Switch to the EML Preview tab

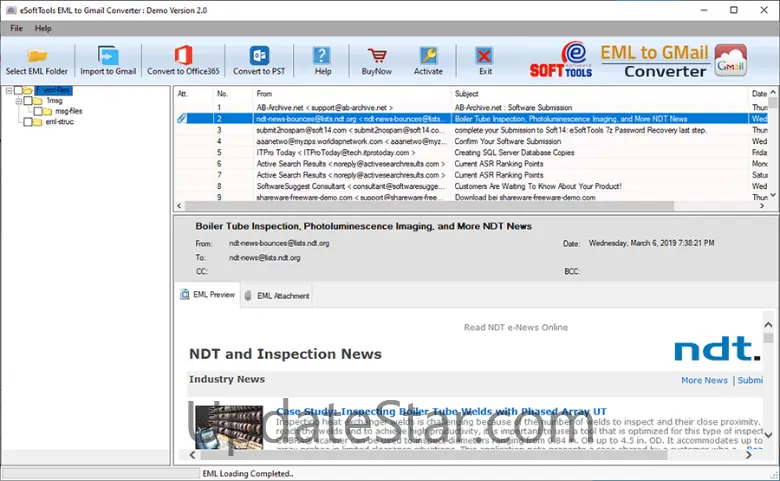click(x=207, y=294)
